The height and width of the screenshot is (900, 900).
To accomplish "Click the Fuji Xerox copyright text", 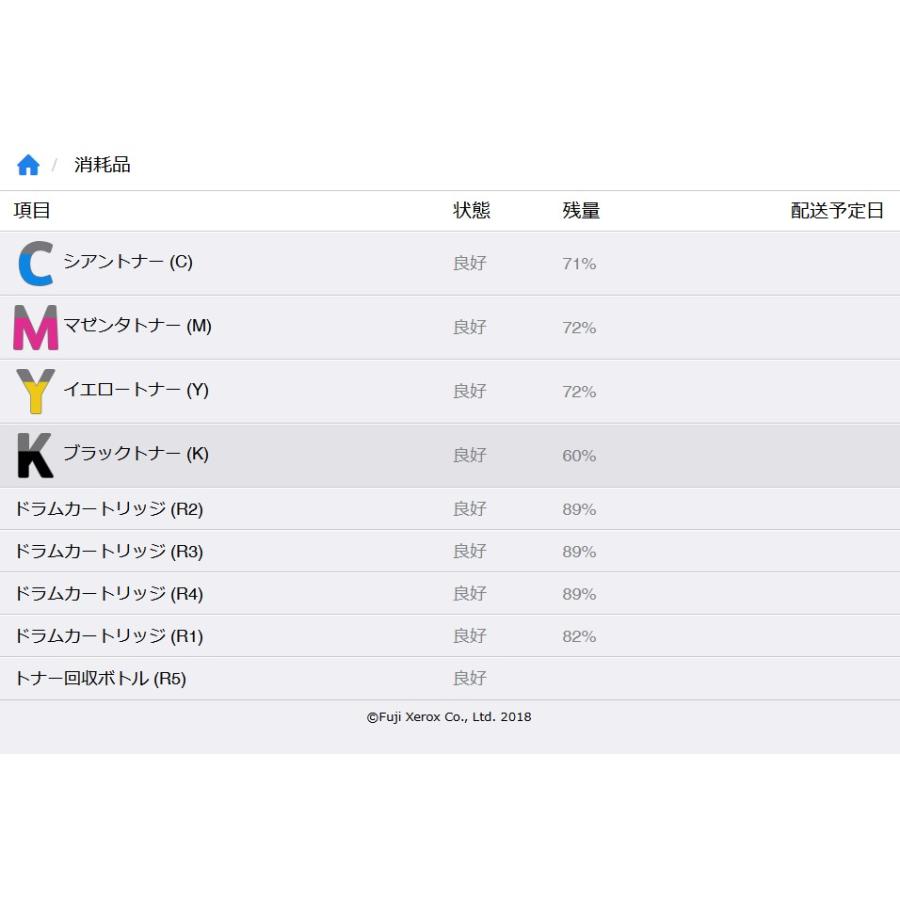I will 449,716.
